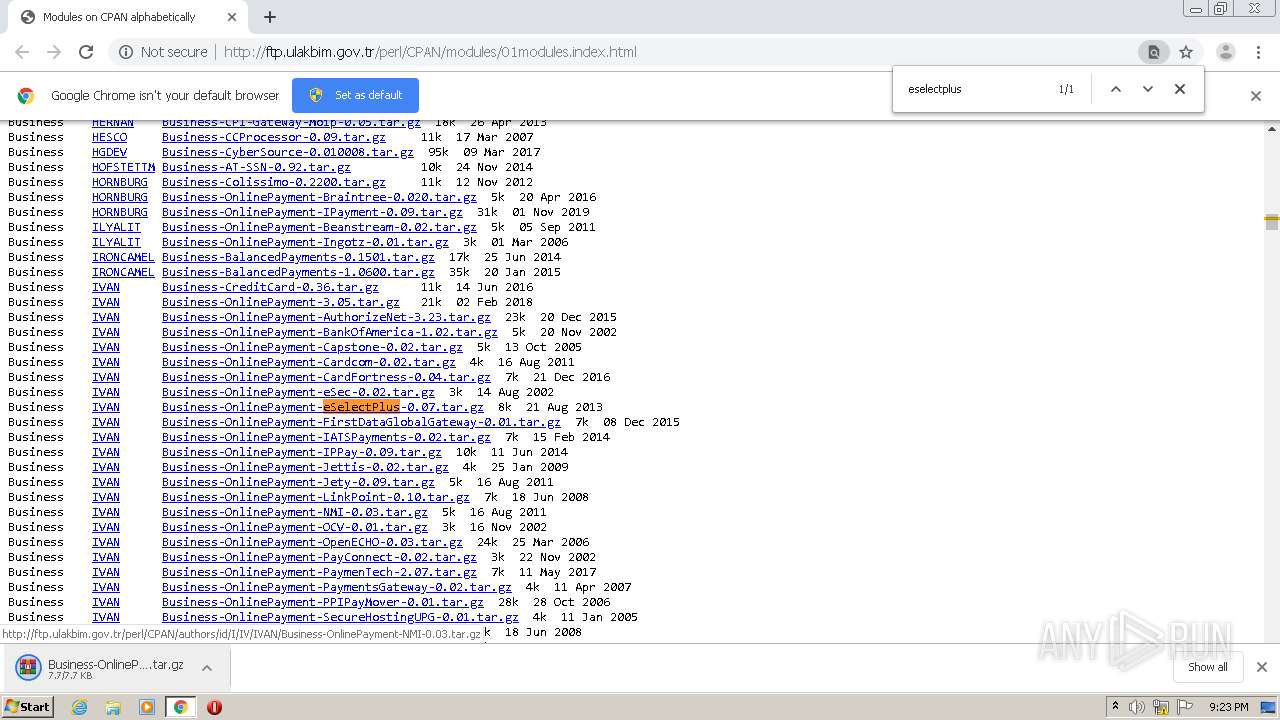Click the red stop-sign taskbar icon
The width and height of the screenshot is (1280, 720).
point(214,707)
